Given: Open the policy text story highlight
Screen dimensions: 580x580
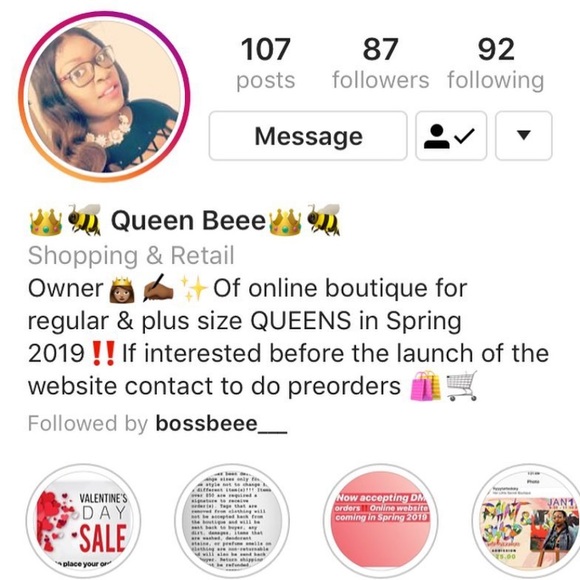Looking at the screenshot, I should coord(232,521).
